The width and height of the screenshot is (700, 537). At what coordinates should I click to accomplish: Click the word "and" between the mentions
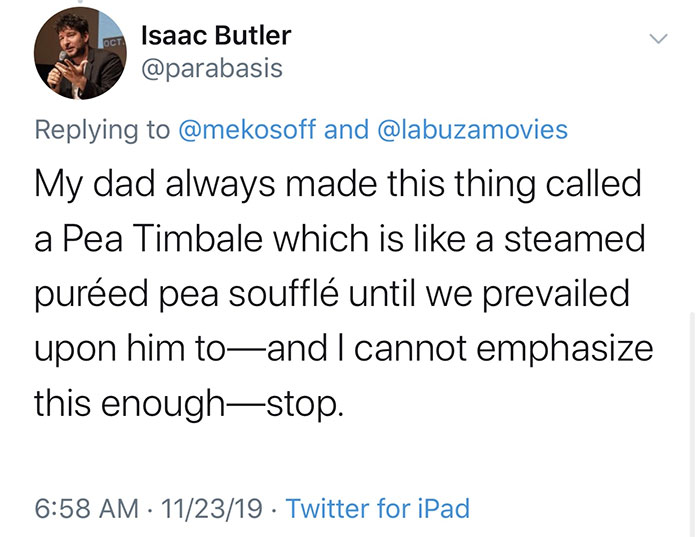(x=346, y=129)
